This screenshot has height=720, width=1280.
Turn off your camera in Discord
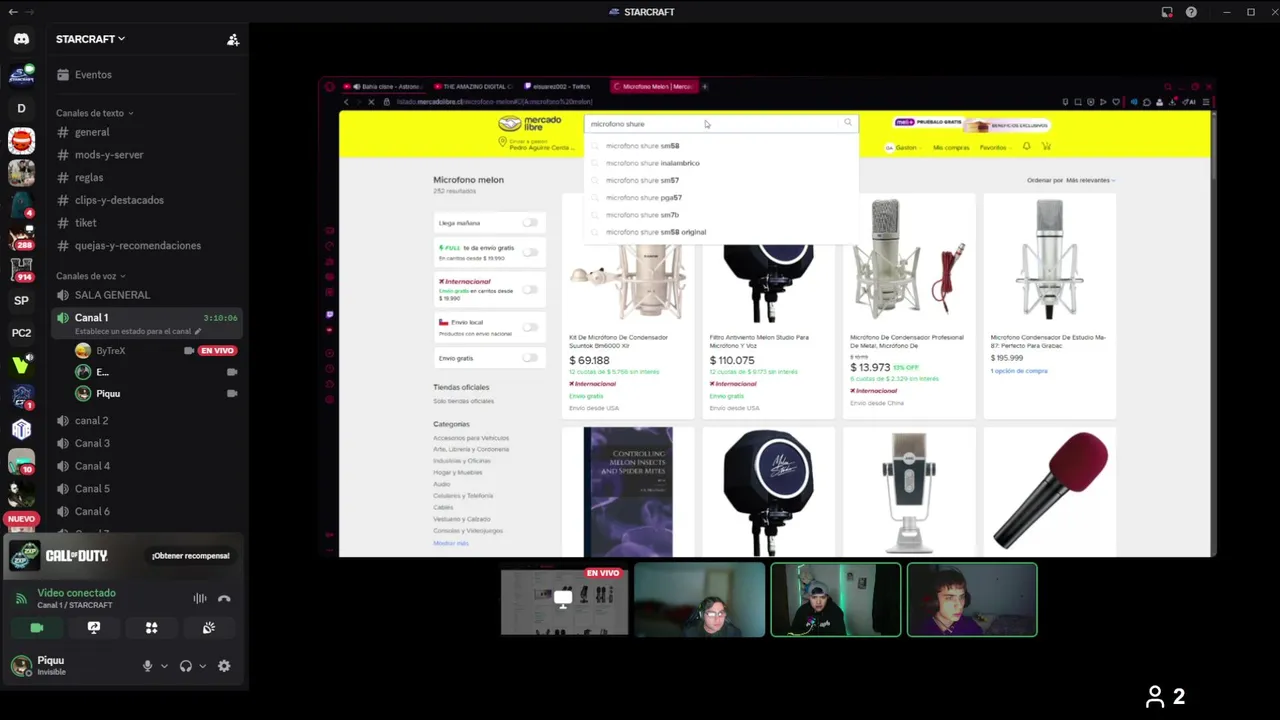tap(37, 628)
